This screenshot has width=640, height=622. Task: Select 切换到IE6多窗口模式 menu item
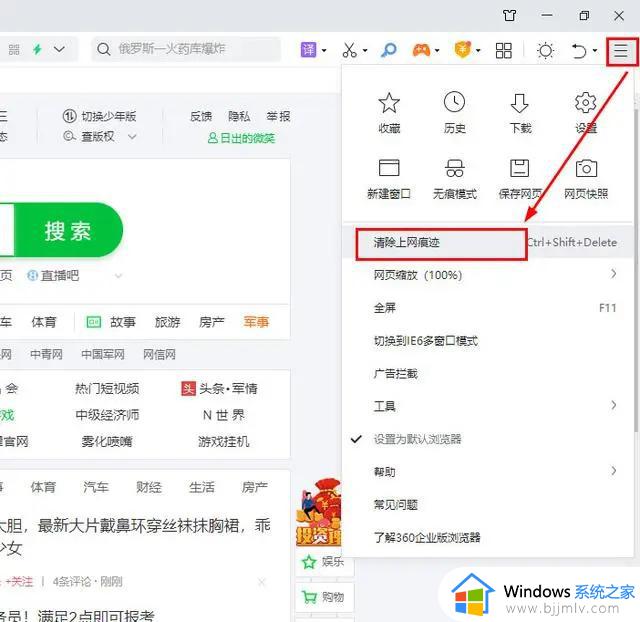click(x=488, y=341)
